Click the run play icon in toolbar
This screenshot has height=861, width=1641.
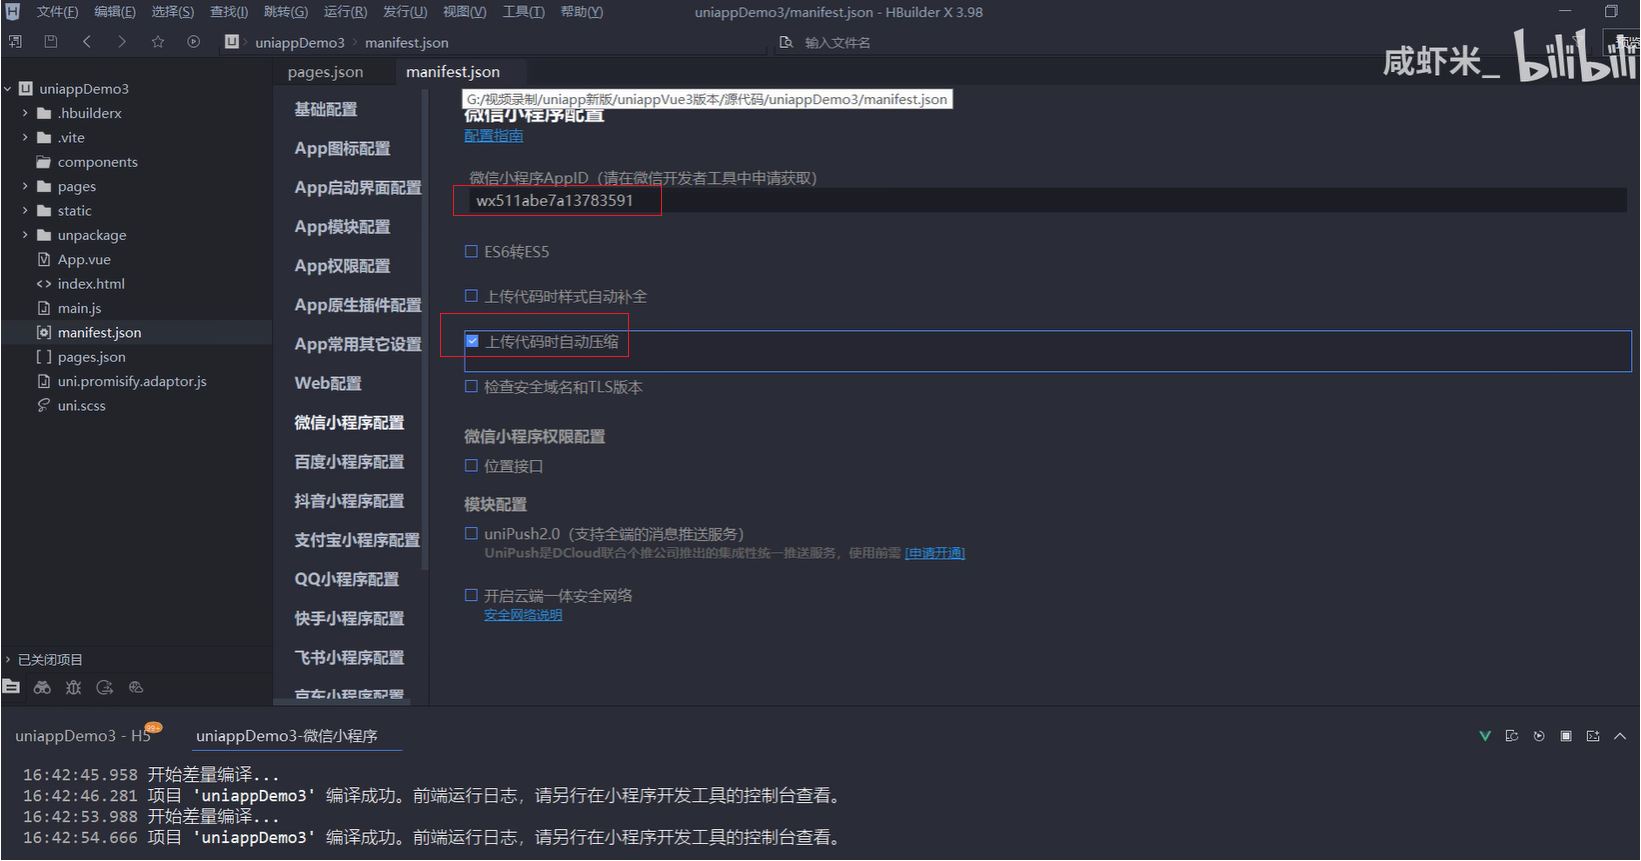[x=194, y=42]
